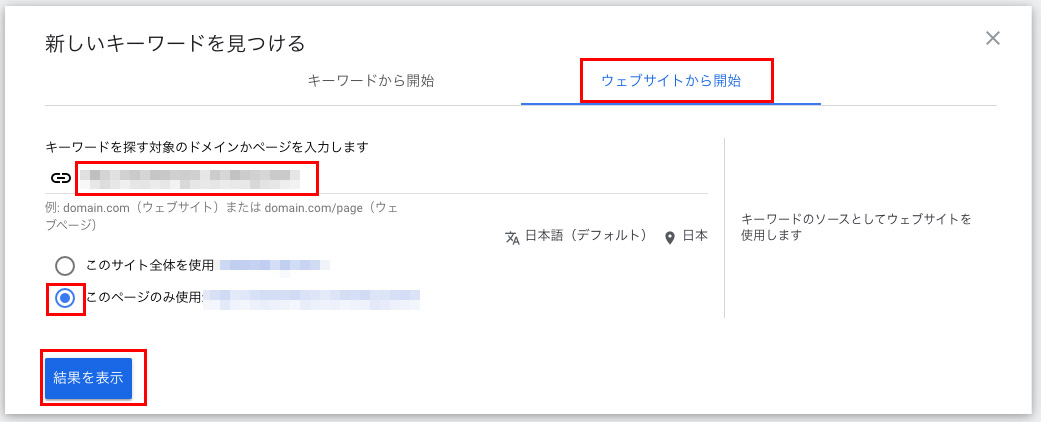Select the このサイト全体を使用 radio button
The width and height of the screenshot is (1041, 422).
[64, 266]
